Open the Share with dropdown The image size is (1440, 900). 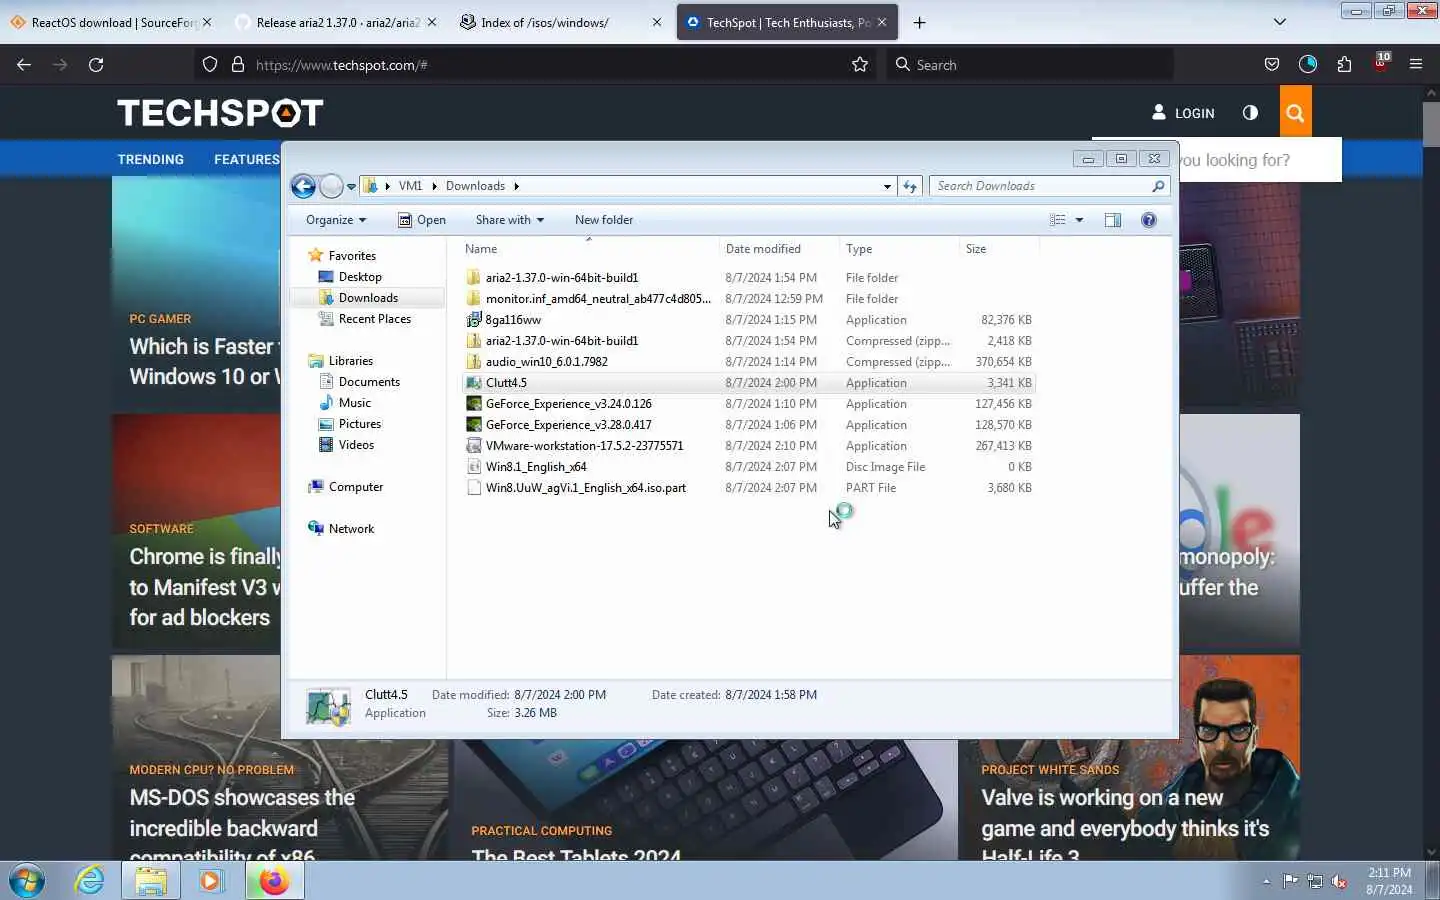(510, 220)
